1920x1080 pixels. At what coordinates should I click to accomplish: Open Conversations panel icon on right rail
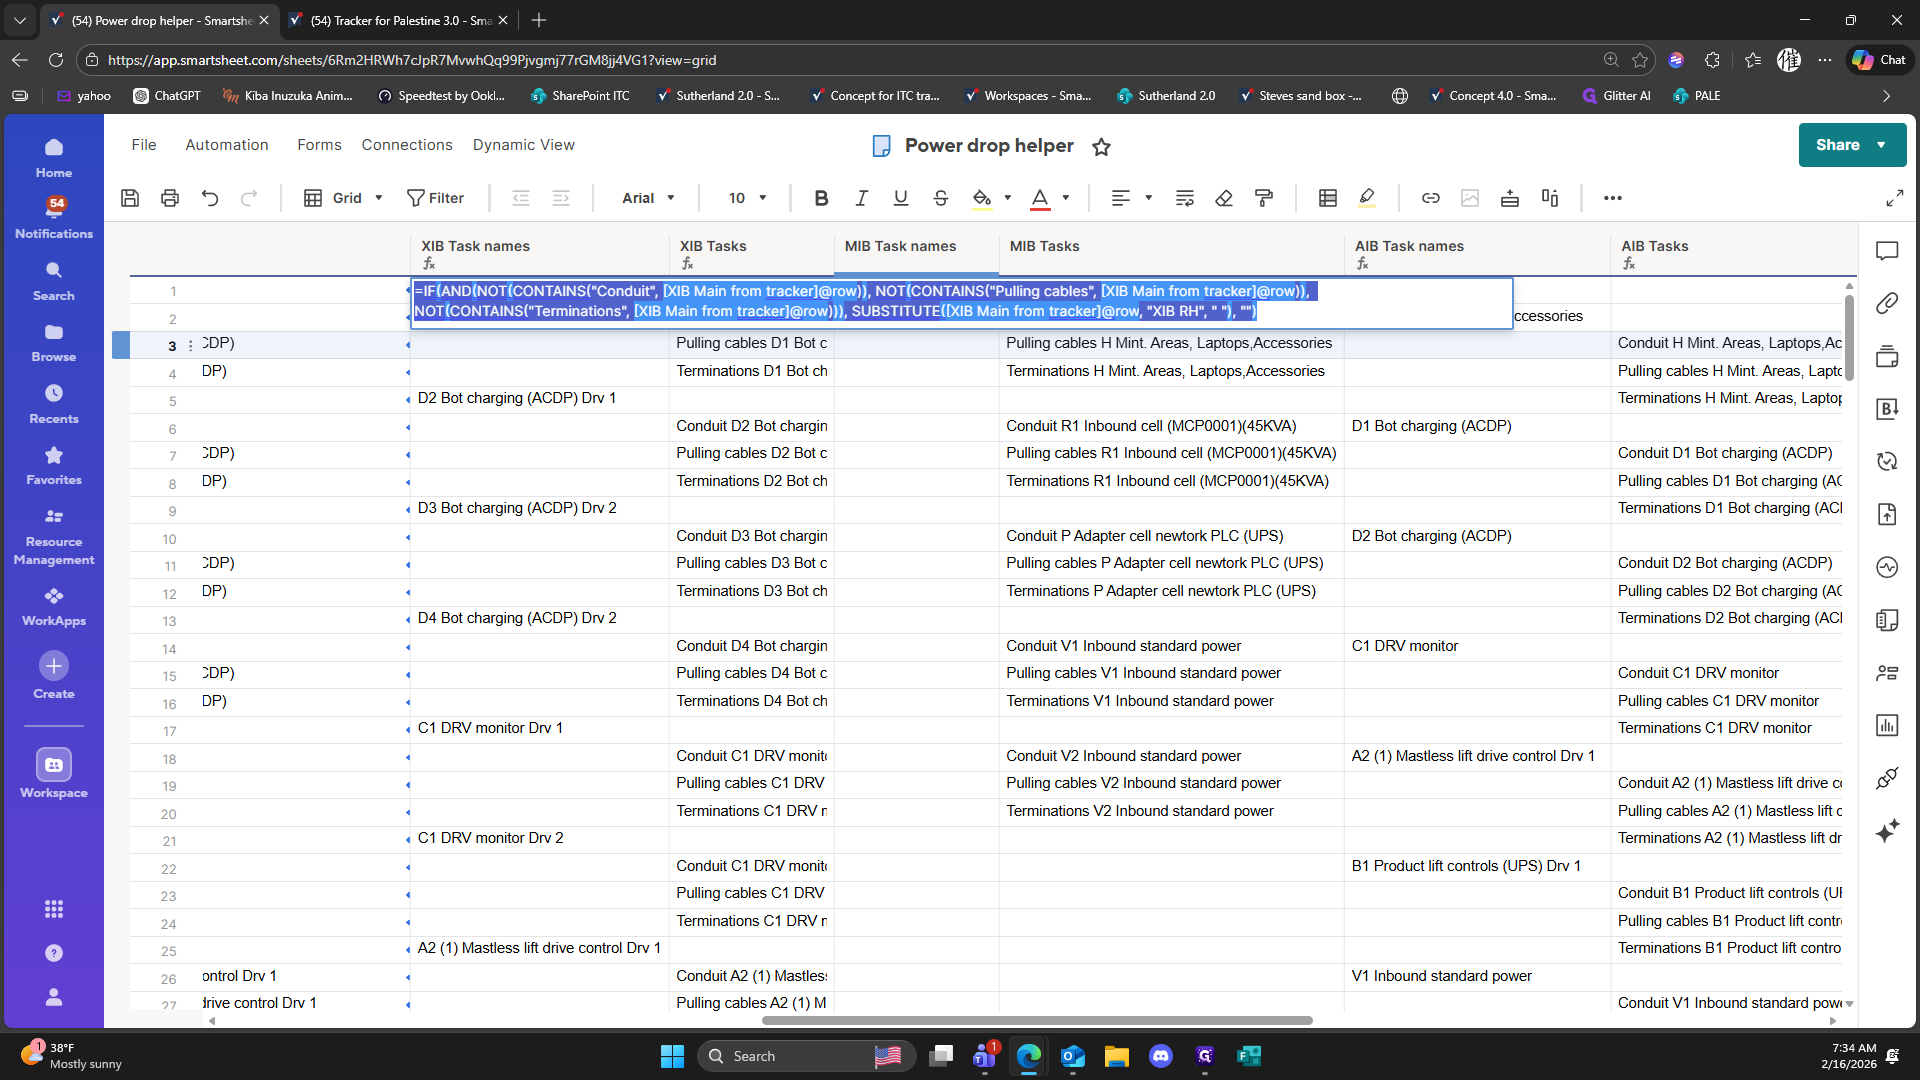(1887, 251)
